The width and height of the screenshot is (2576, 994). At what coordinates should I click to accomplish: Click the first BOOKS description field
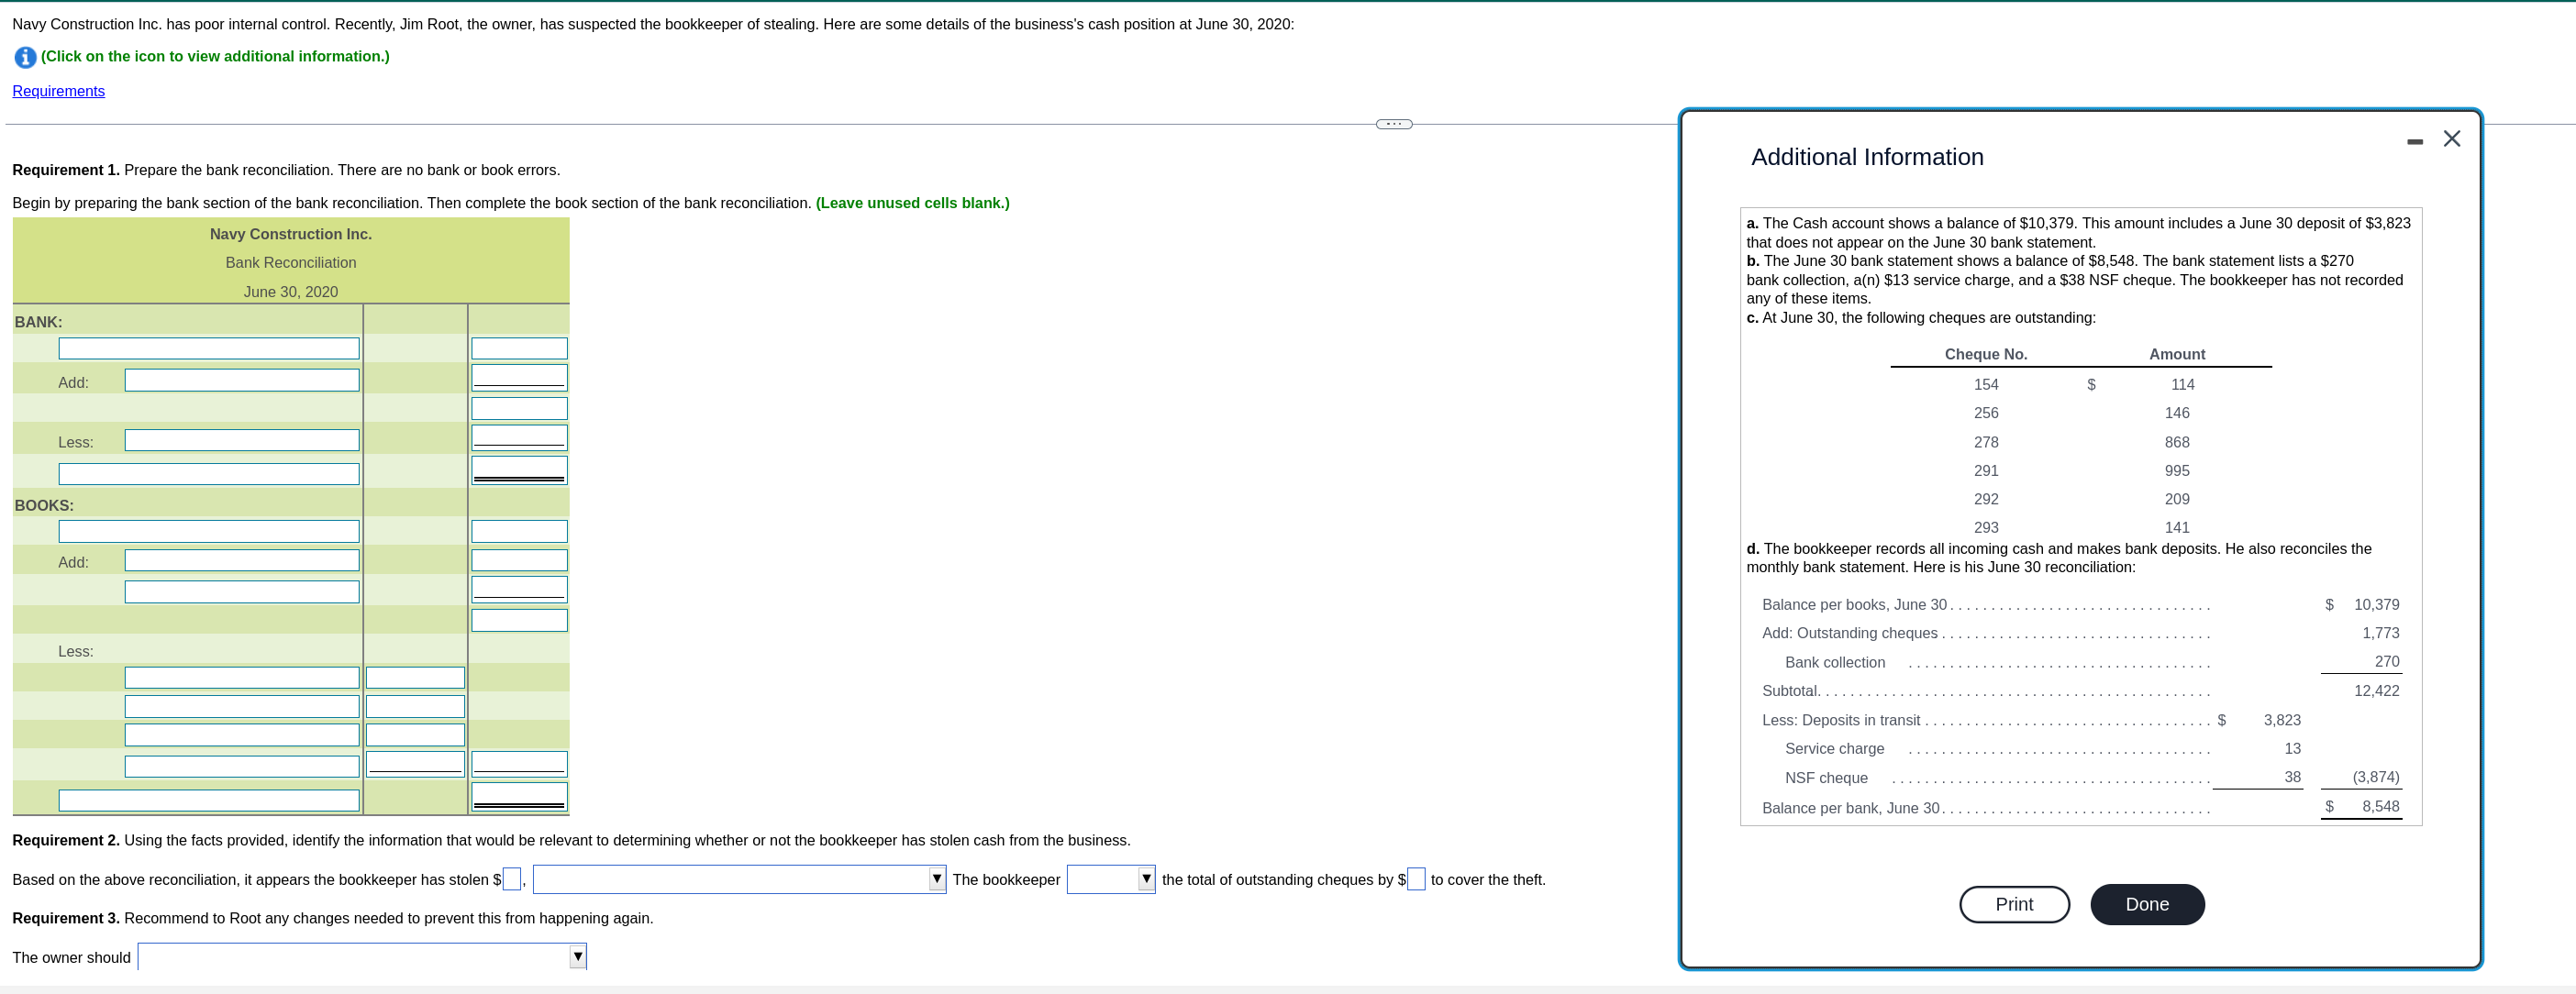click(x=208, y=531)
